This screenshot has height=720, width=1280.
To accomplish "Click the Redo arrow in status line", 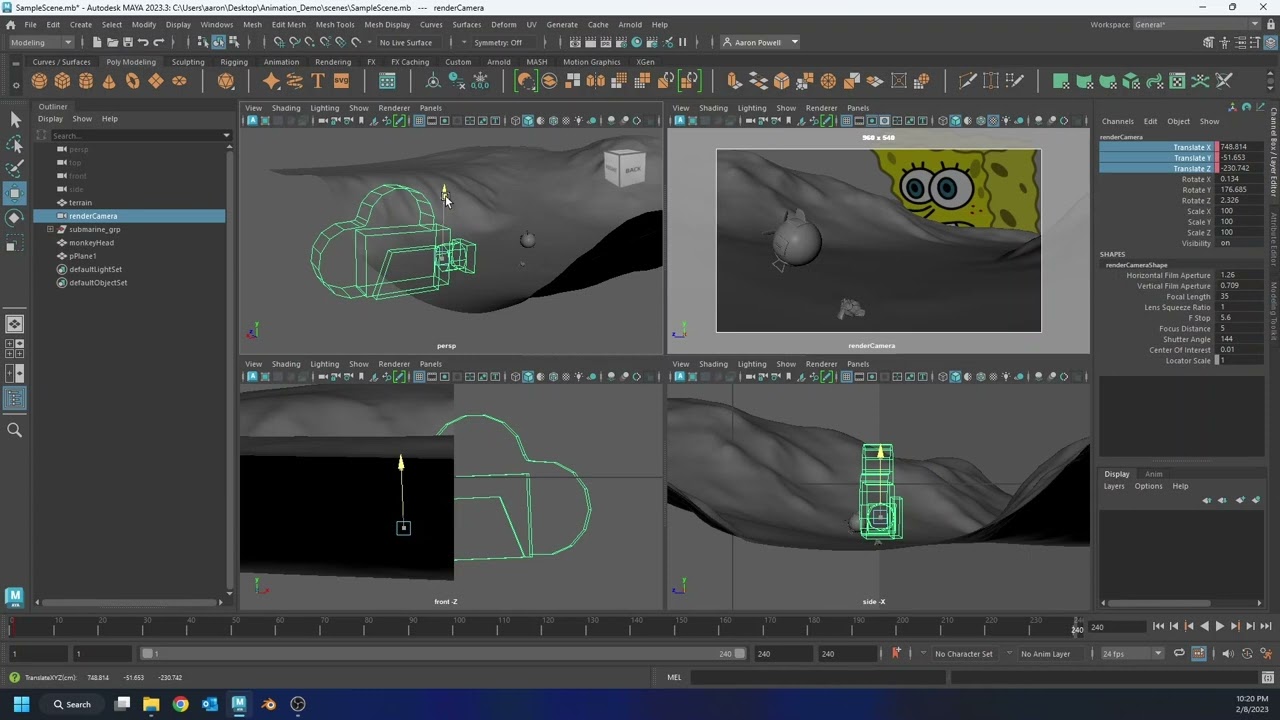I will point(158,42).
